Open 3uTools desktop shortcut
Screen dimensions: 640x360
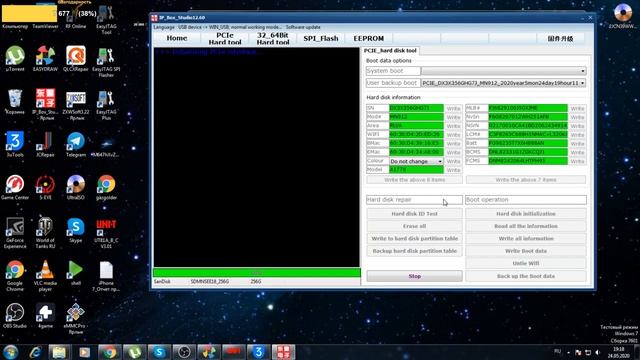coord(15,144)
